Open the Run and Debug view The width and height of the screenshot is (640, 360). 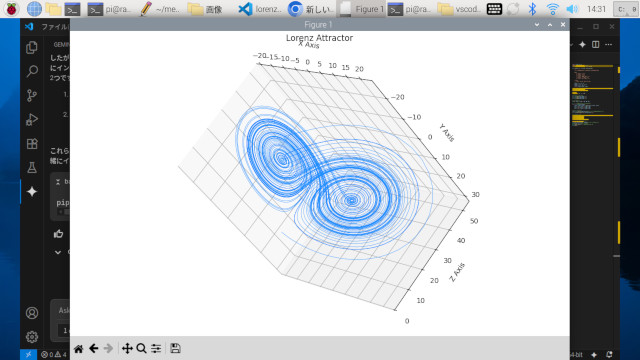pos(32,120)
